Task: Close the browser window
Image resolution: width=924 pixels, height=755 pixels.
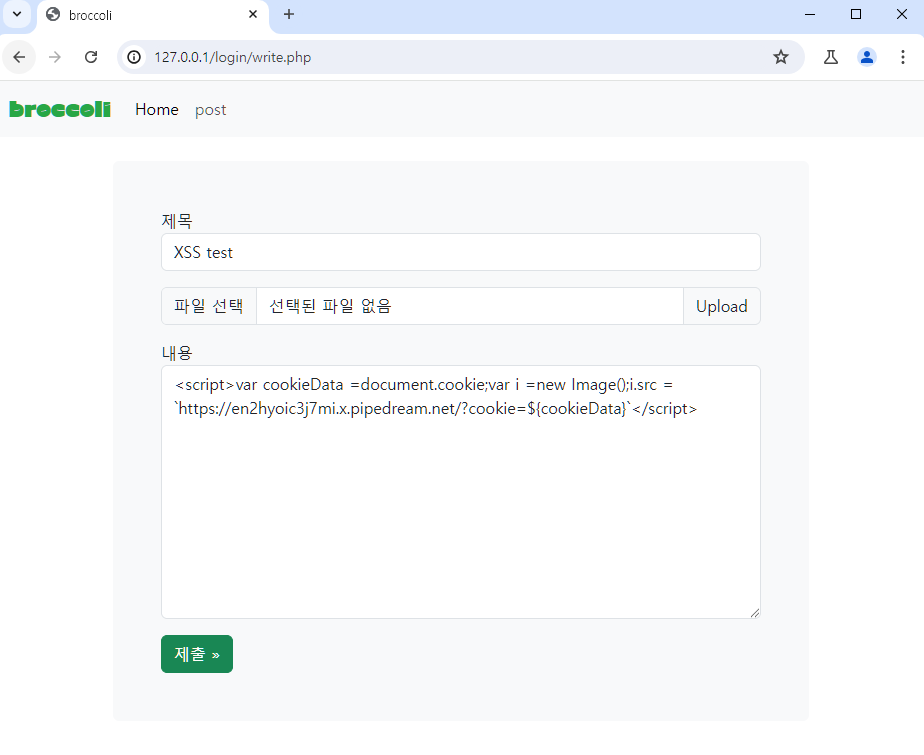Action: [x=902, y=14]
